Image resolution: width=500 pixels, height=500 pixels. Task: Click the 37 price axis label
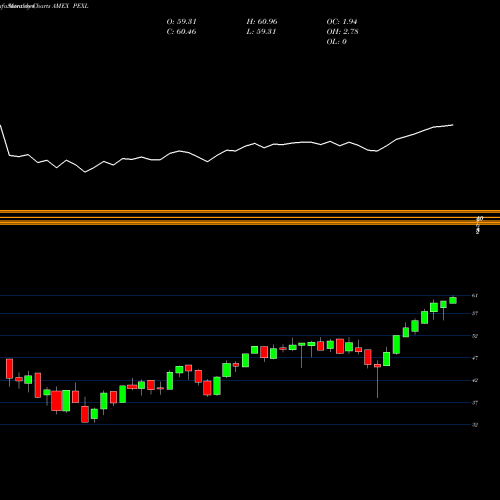[x=475, y=403]
